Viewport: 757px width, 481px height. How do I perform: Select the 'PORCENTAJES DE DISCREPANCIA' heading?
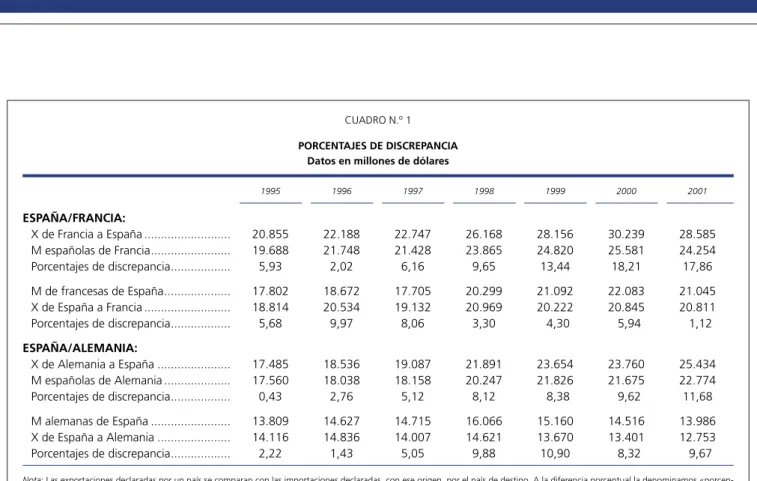coord(378,146)
